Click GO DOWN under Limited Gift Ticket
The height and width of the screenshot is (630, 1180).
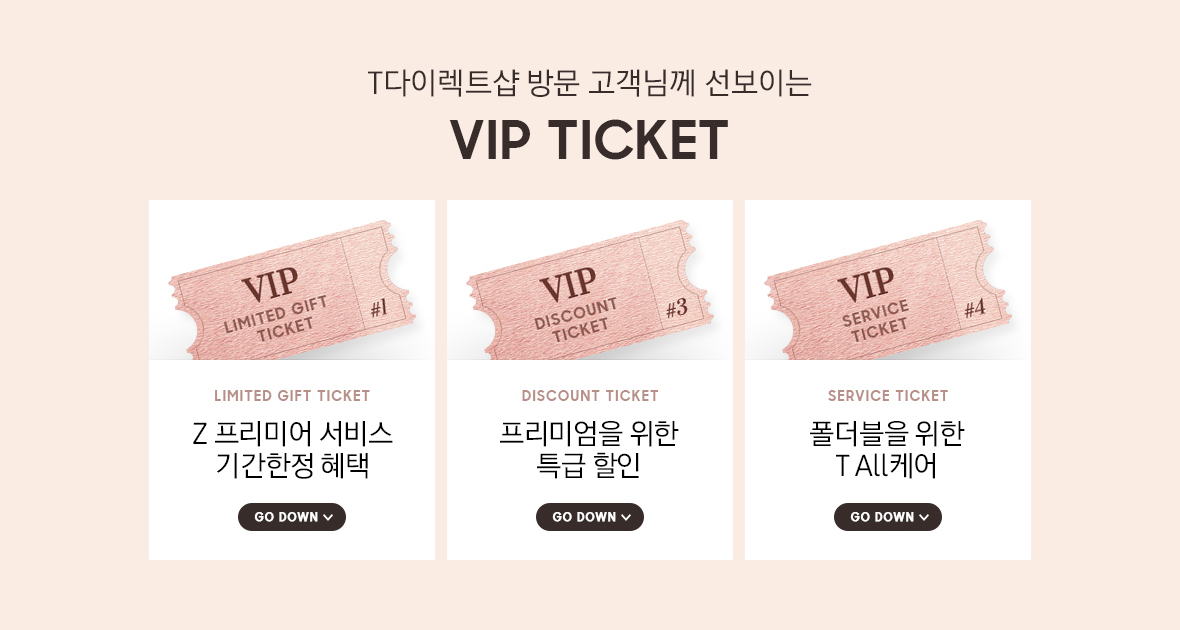point(292,517)
